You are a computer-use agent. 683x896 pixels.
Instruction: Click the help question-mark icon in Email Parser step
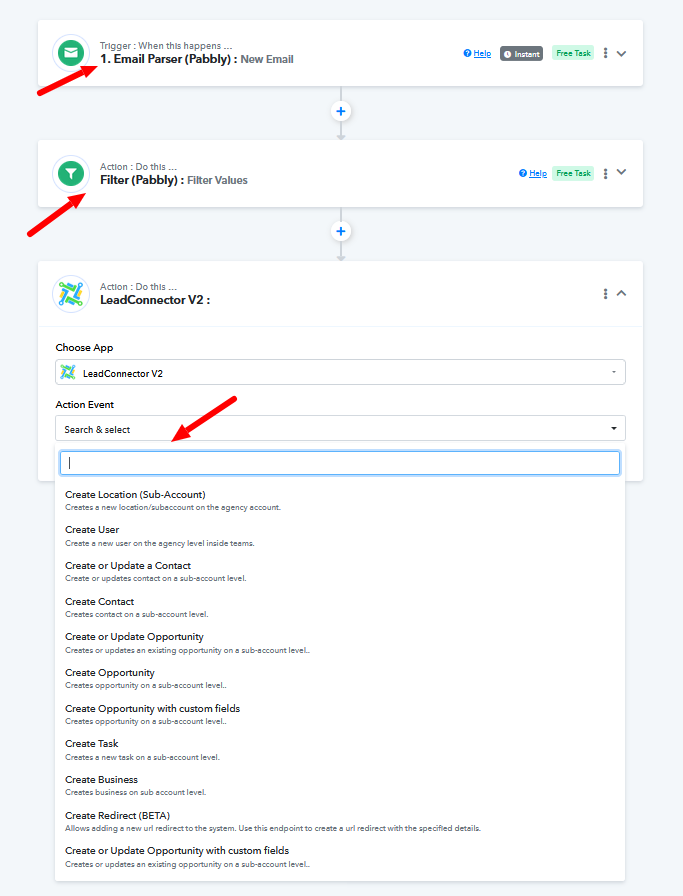(x=467, y=53)
